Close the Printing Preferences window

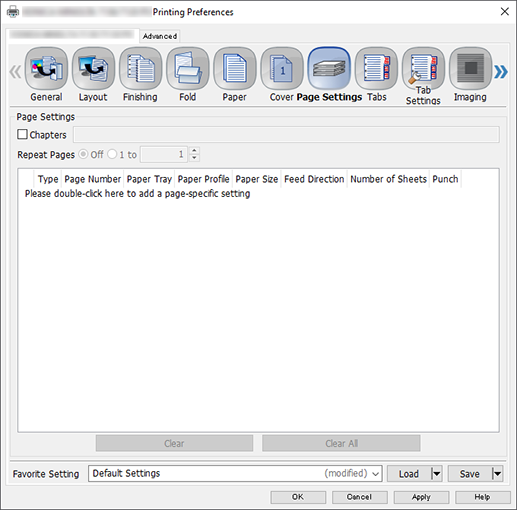[x=505, y=12]
